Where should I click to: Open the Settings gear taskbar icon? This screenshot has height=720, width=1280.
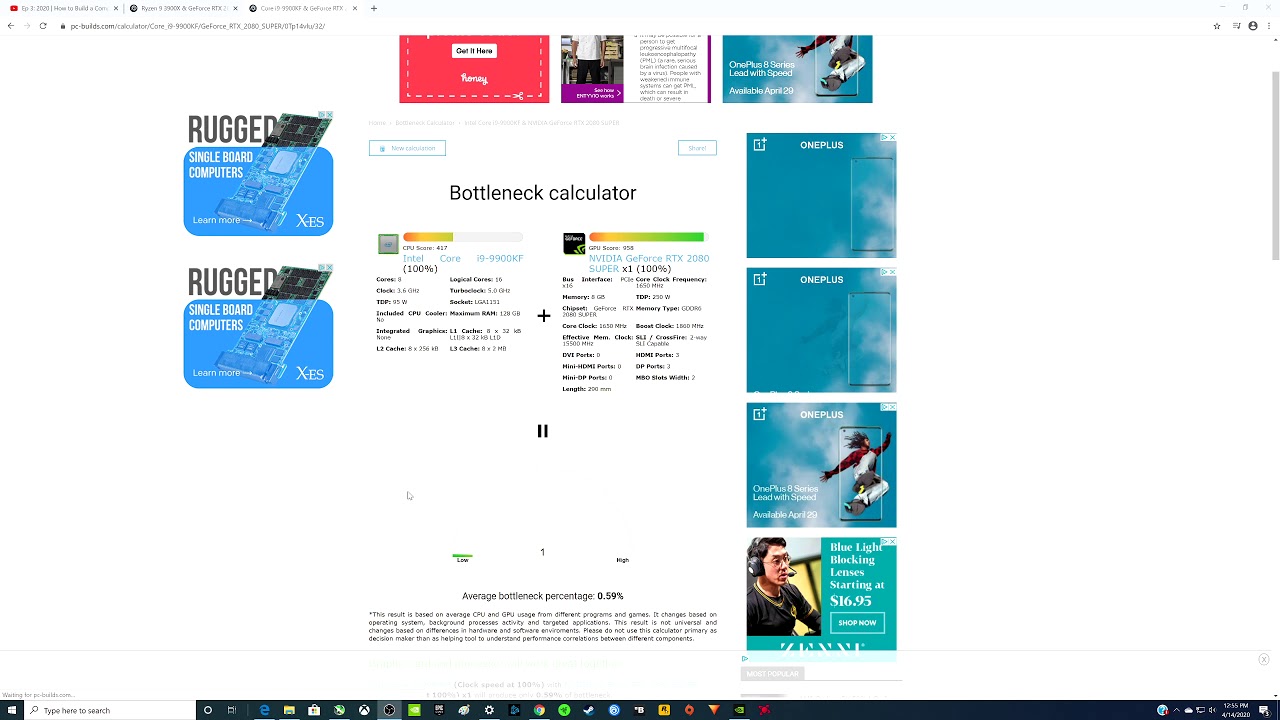click(489, 710)
